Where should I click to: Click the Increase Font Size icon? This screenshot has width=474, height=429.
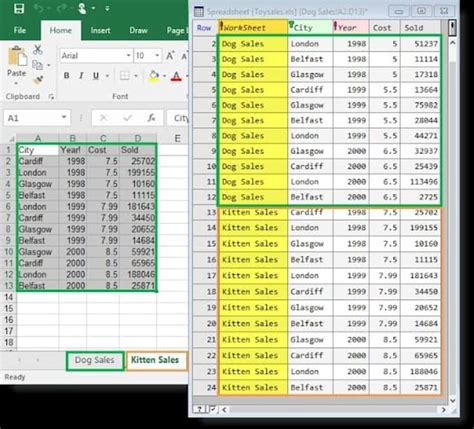coord(170,55)
